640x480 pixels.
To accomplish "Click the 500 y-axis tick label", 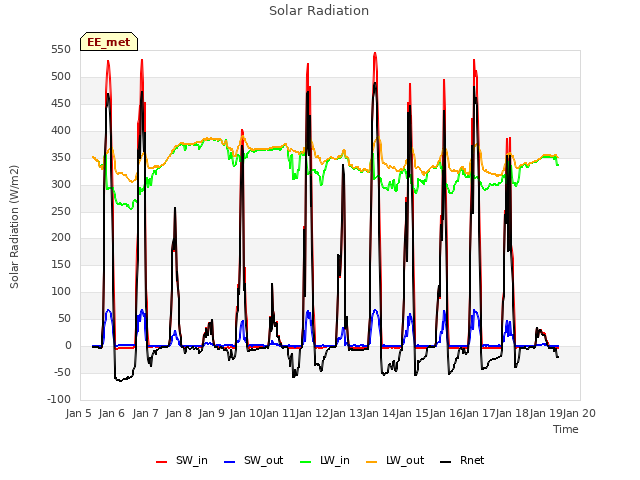I will click(x=61, y=77).
